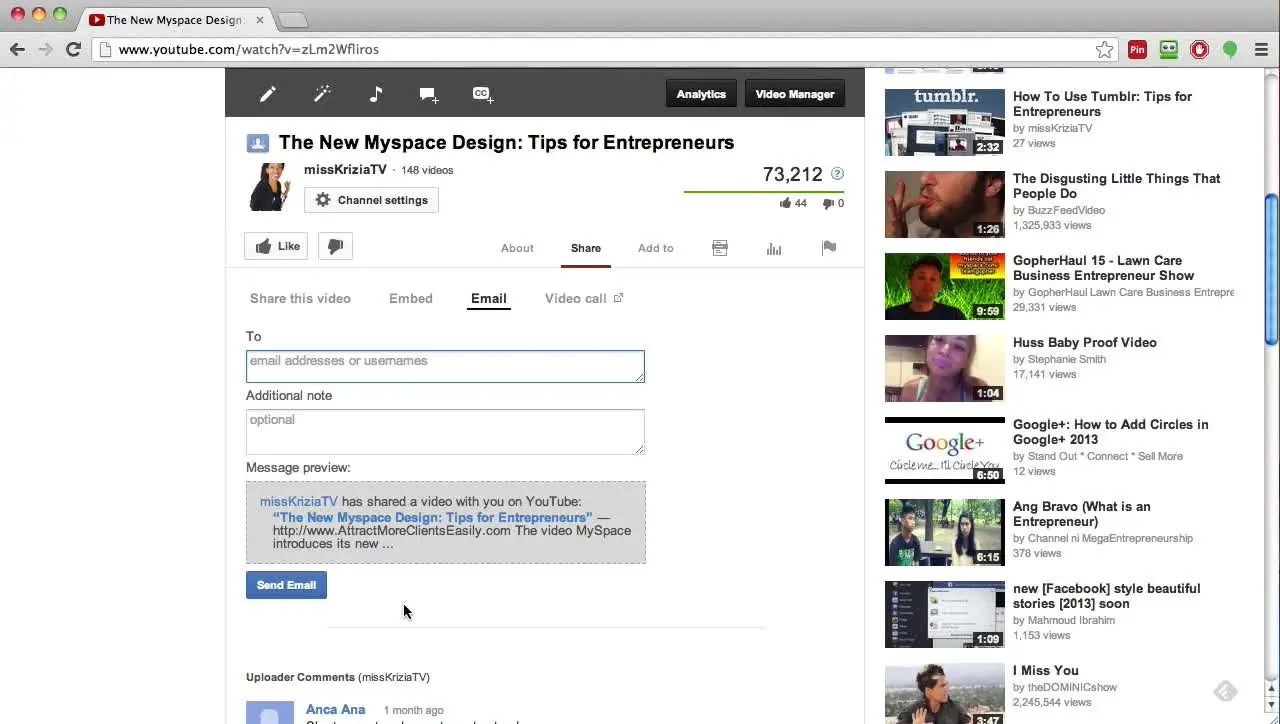
Task: Like the video
Action: tap(277, 246)
